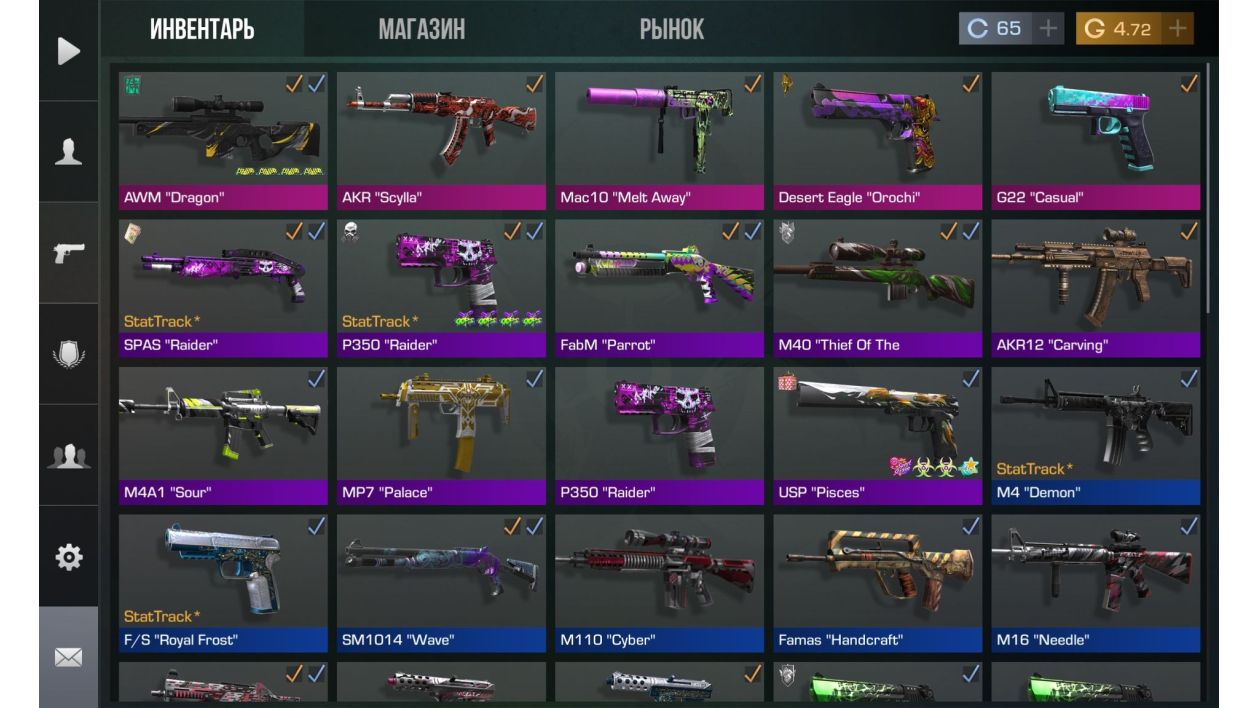
Task: Open the settings gear in sidebar
Action: (68, 556)
